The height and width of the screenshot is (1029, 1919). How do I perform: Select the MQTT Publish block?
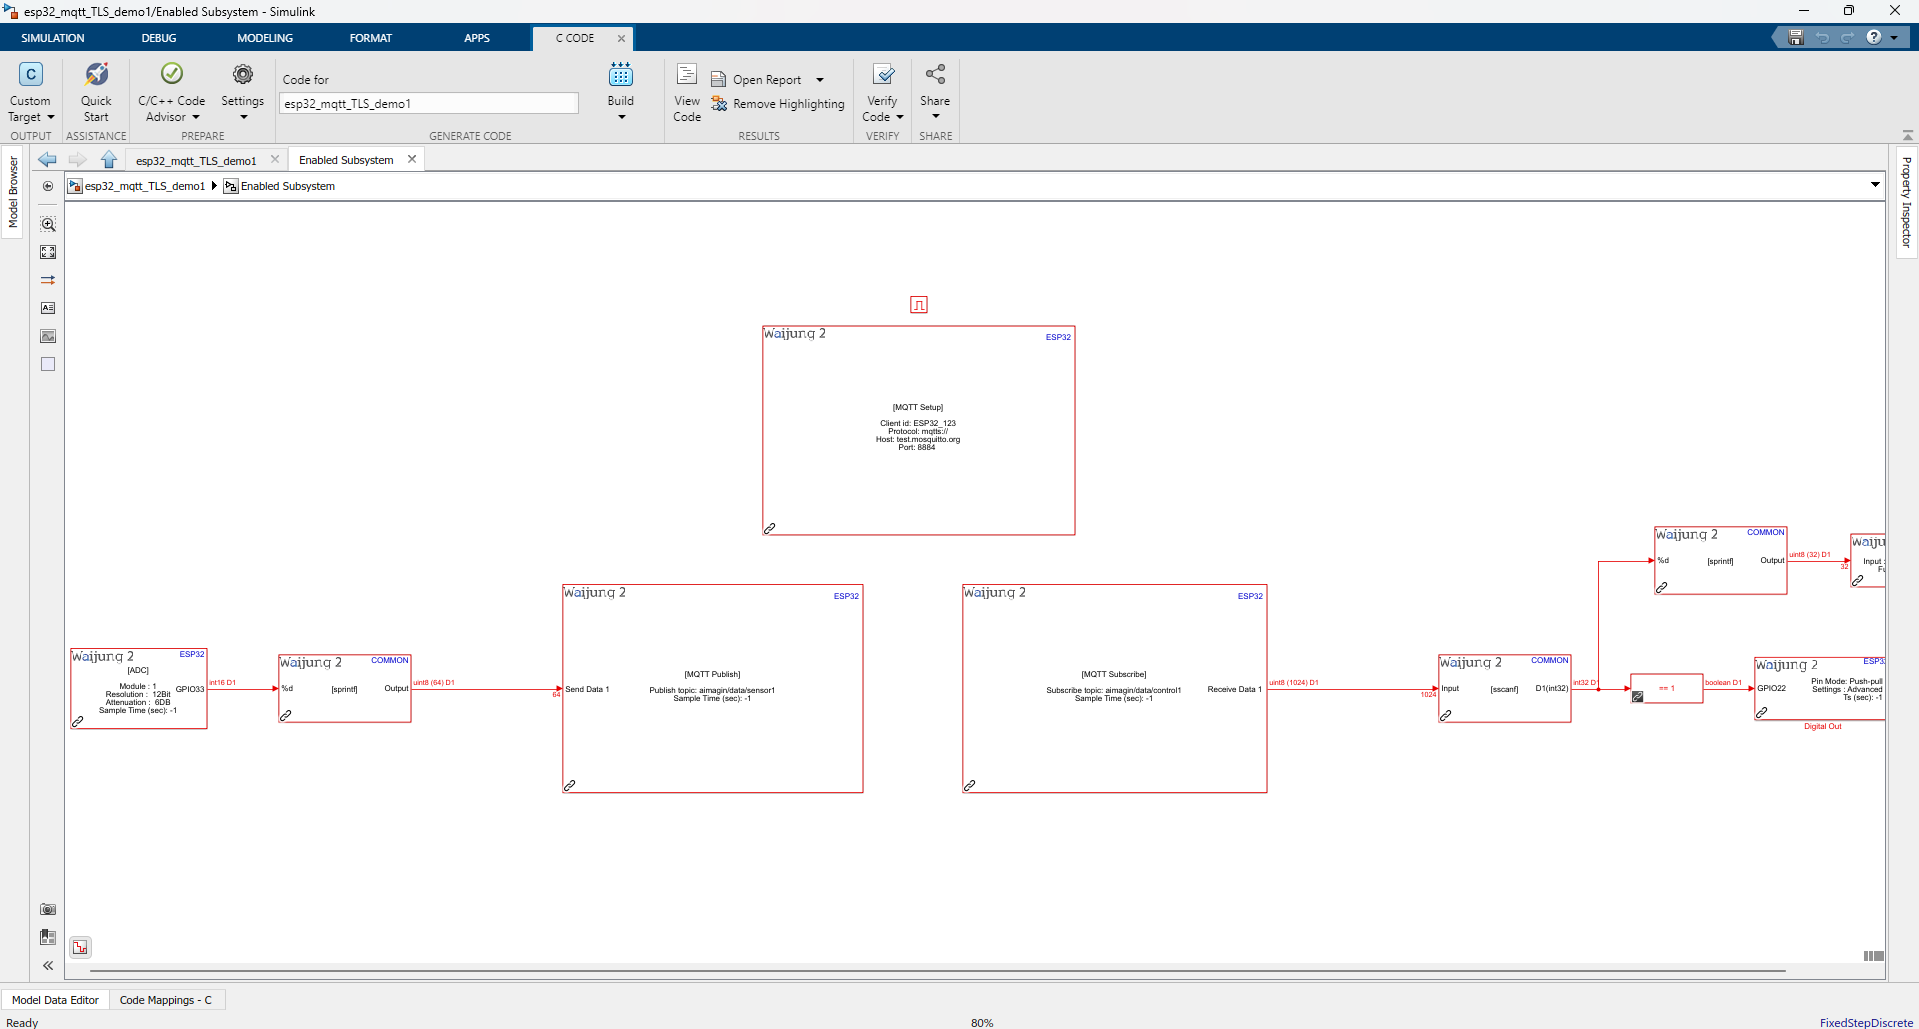[x=713, y=689]
